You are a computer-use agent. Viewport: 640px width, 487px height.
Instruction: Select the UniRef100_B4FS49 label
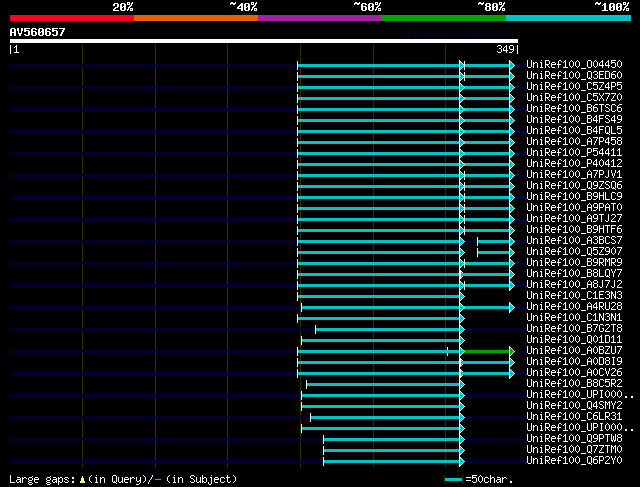tap(574, 120)
